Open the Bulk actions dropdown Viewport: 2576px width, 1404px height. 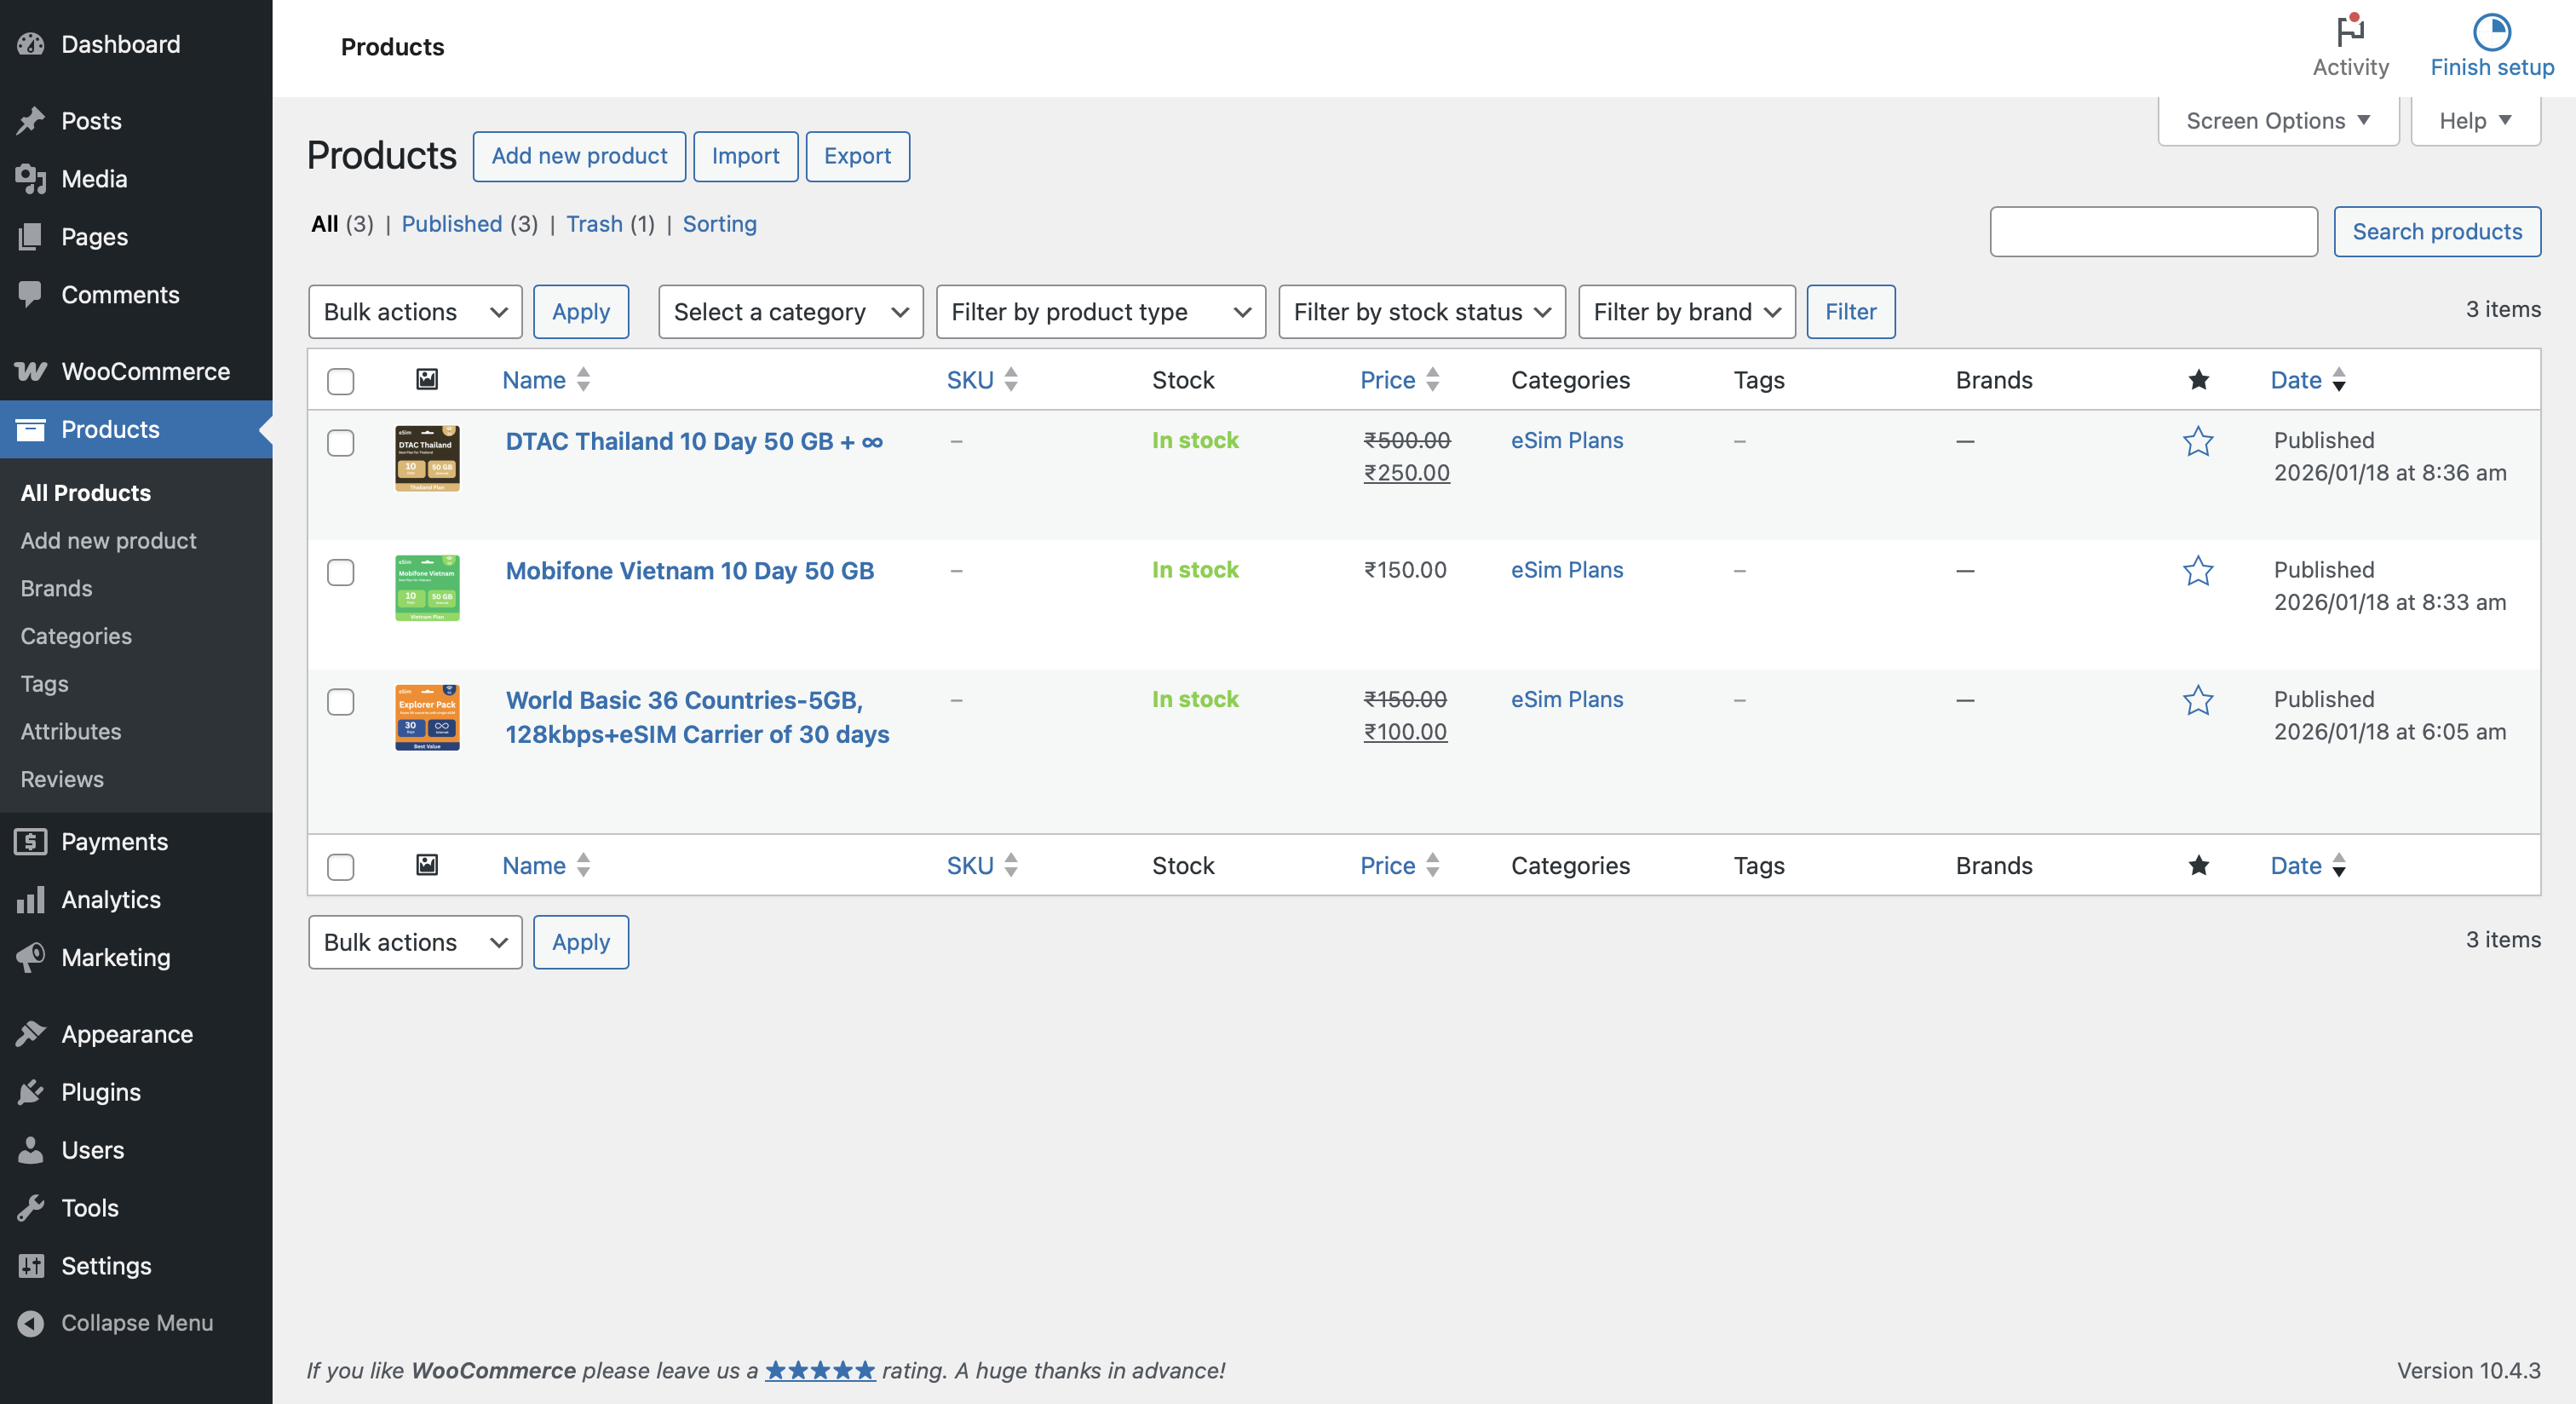click(x=414, y=311)
